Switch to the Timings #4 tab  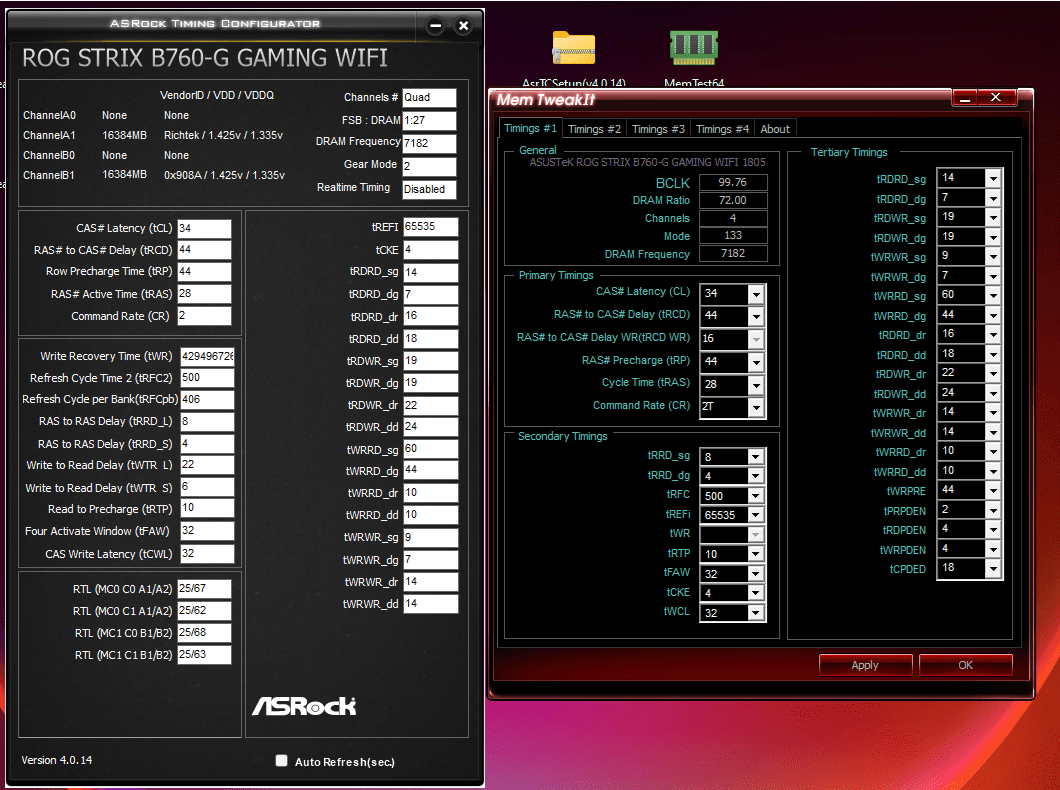(722, 129)
